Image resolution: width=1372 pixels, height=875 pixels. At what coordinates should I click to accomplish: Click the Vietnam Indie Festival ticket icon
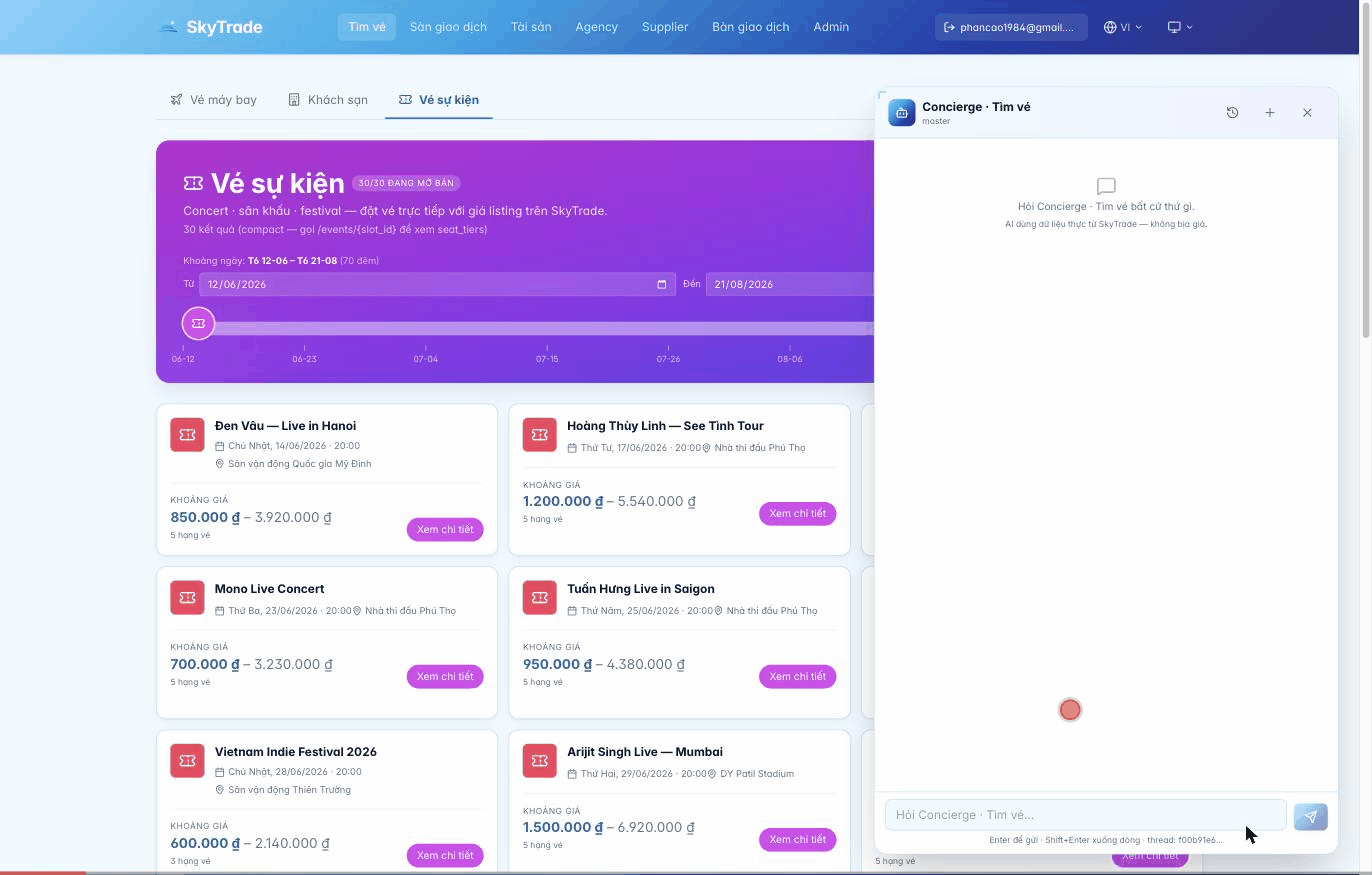187,761
